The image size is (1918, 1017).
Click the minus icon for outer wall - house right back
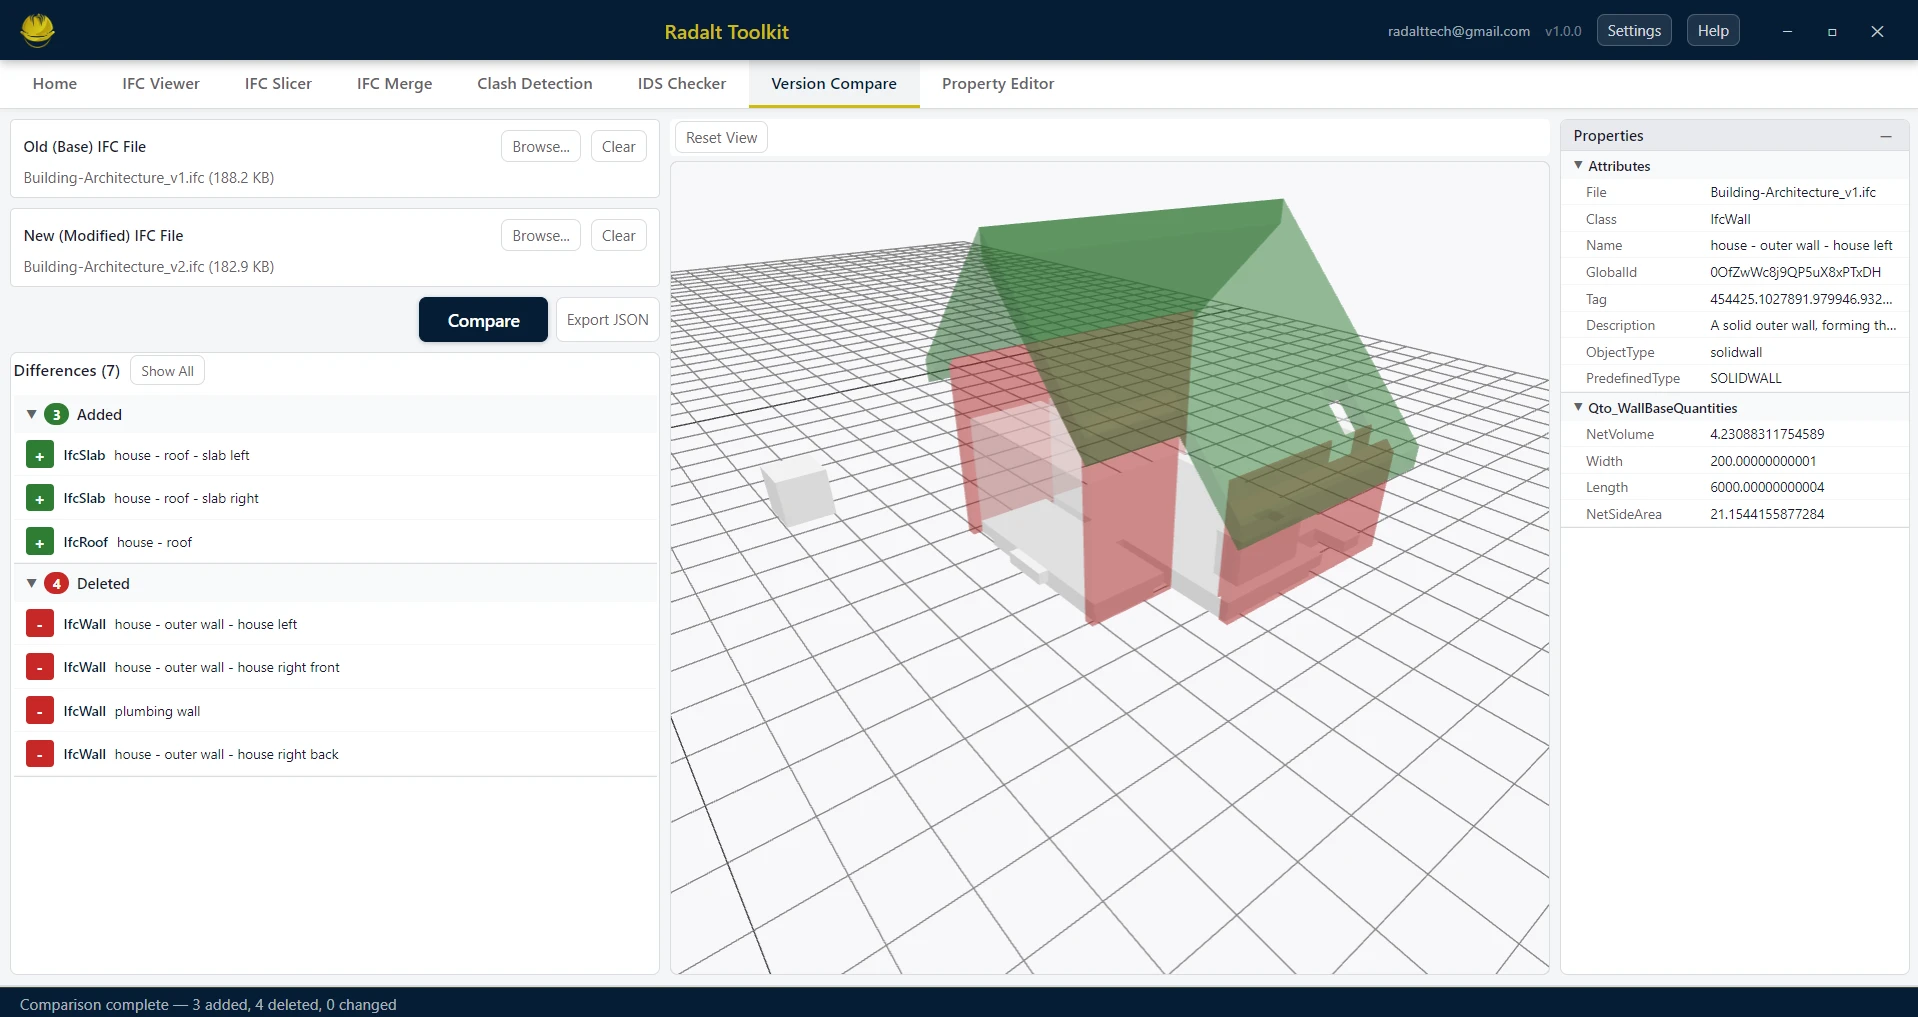tap(39, 753)
